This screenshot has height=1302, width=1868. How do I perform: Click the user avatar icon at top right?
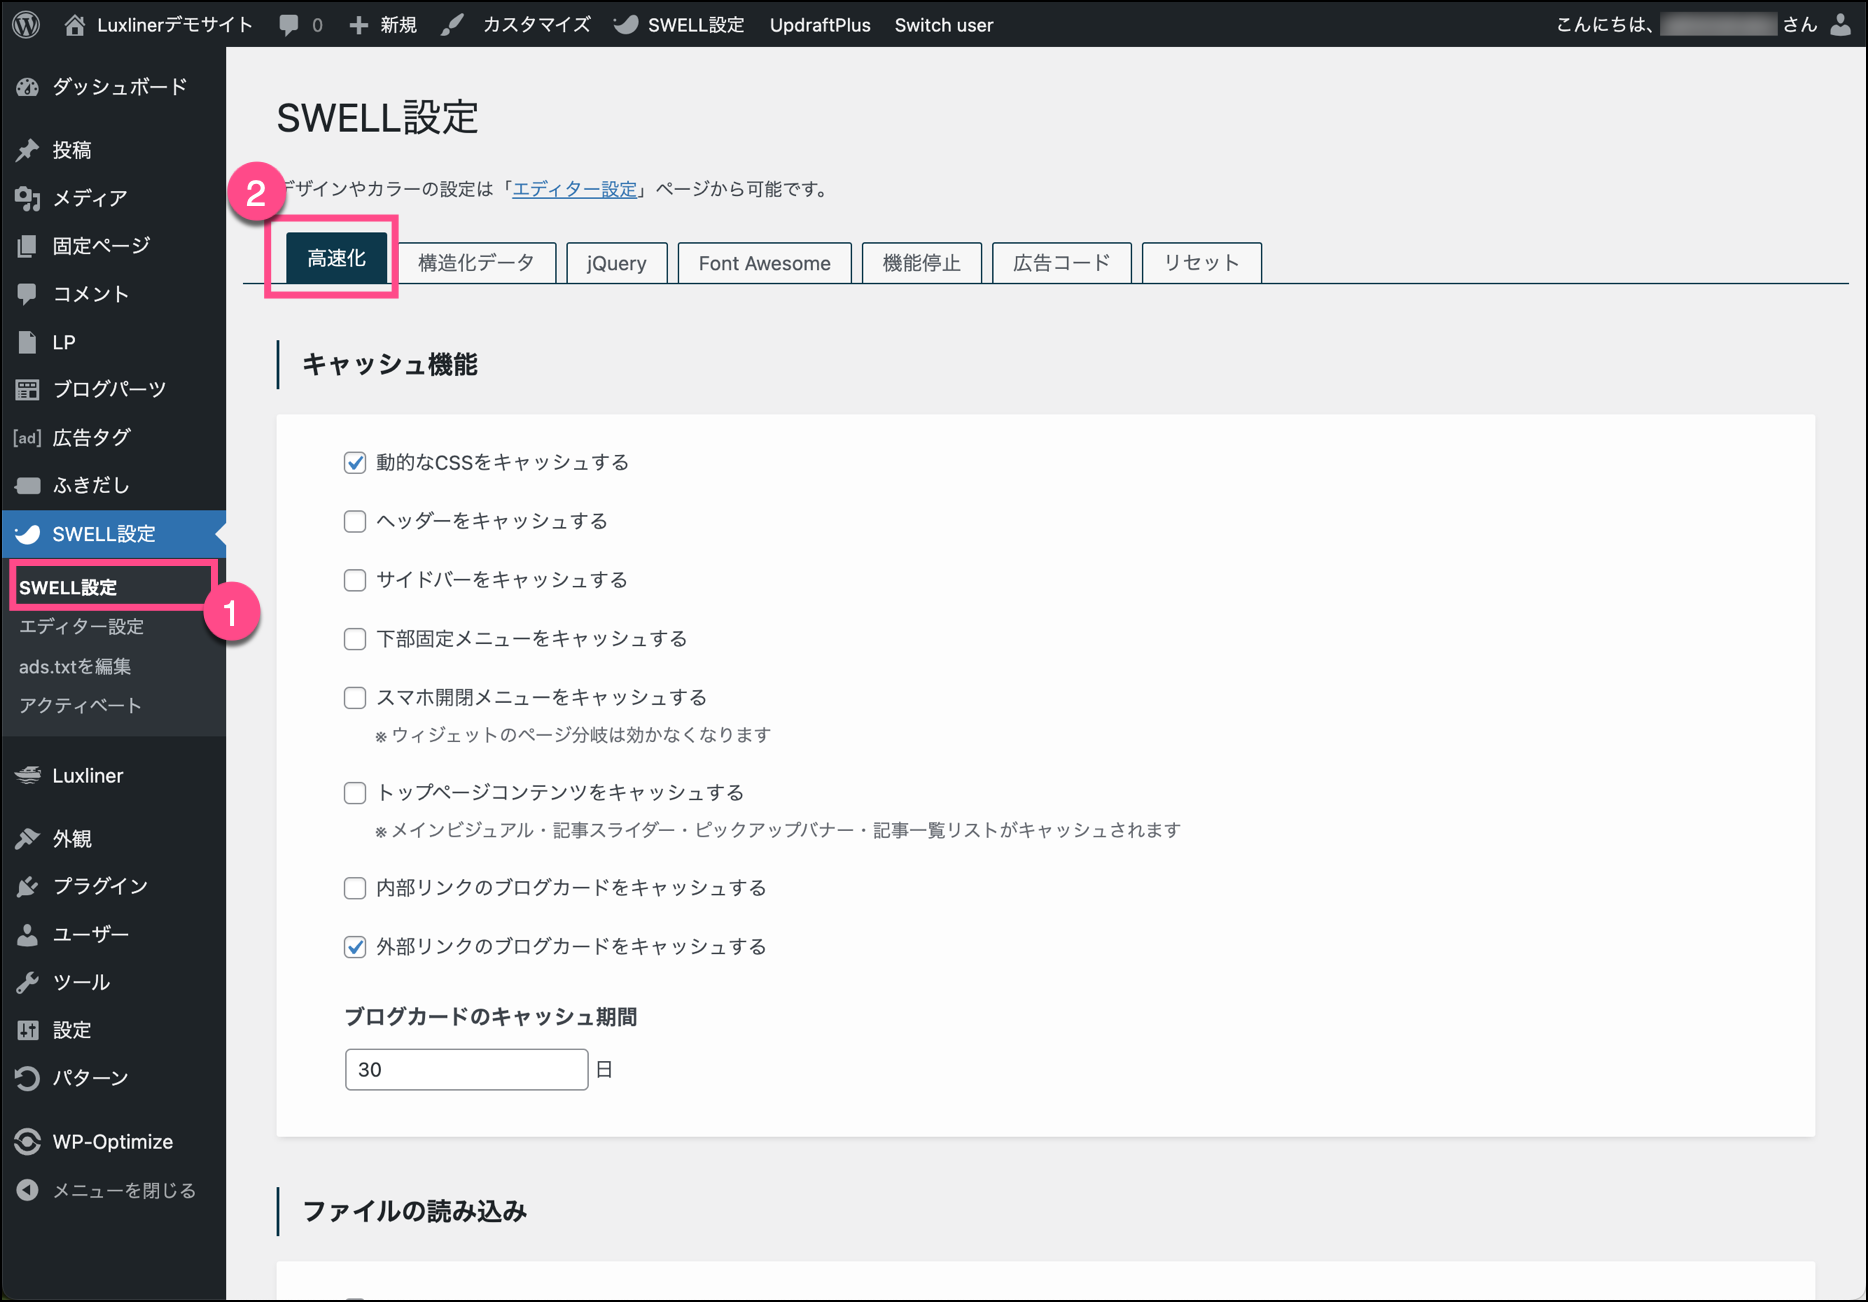coord(1840,25)
